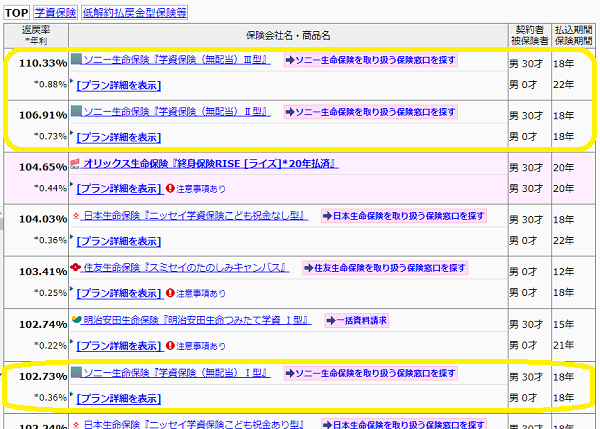This screenshot has height=429, width=600.
Task: Click Meiji Yasuda green logo icon
Action: coord(77,319)
